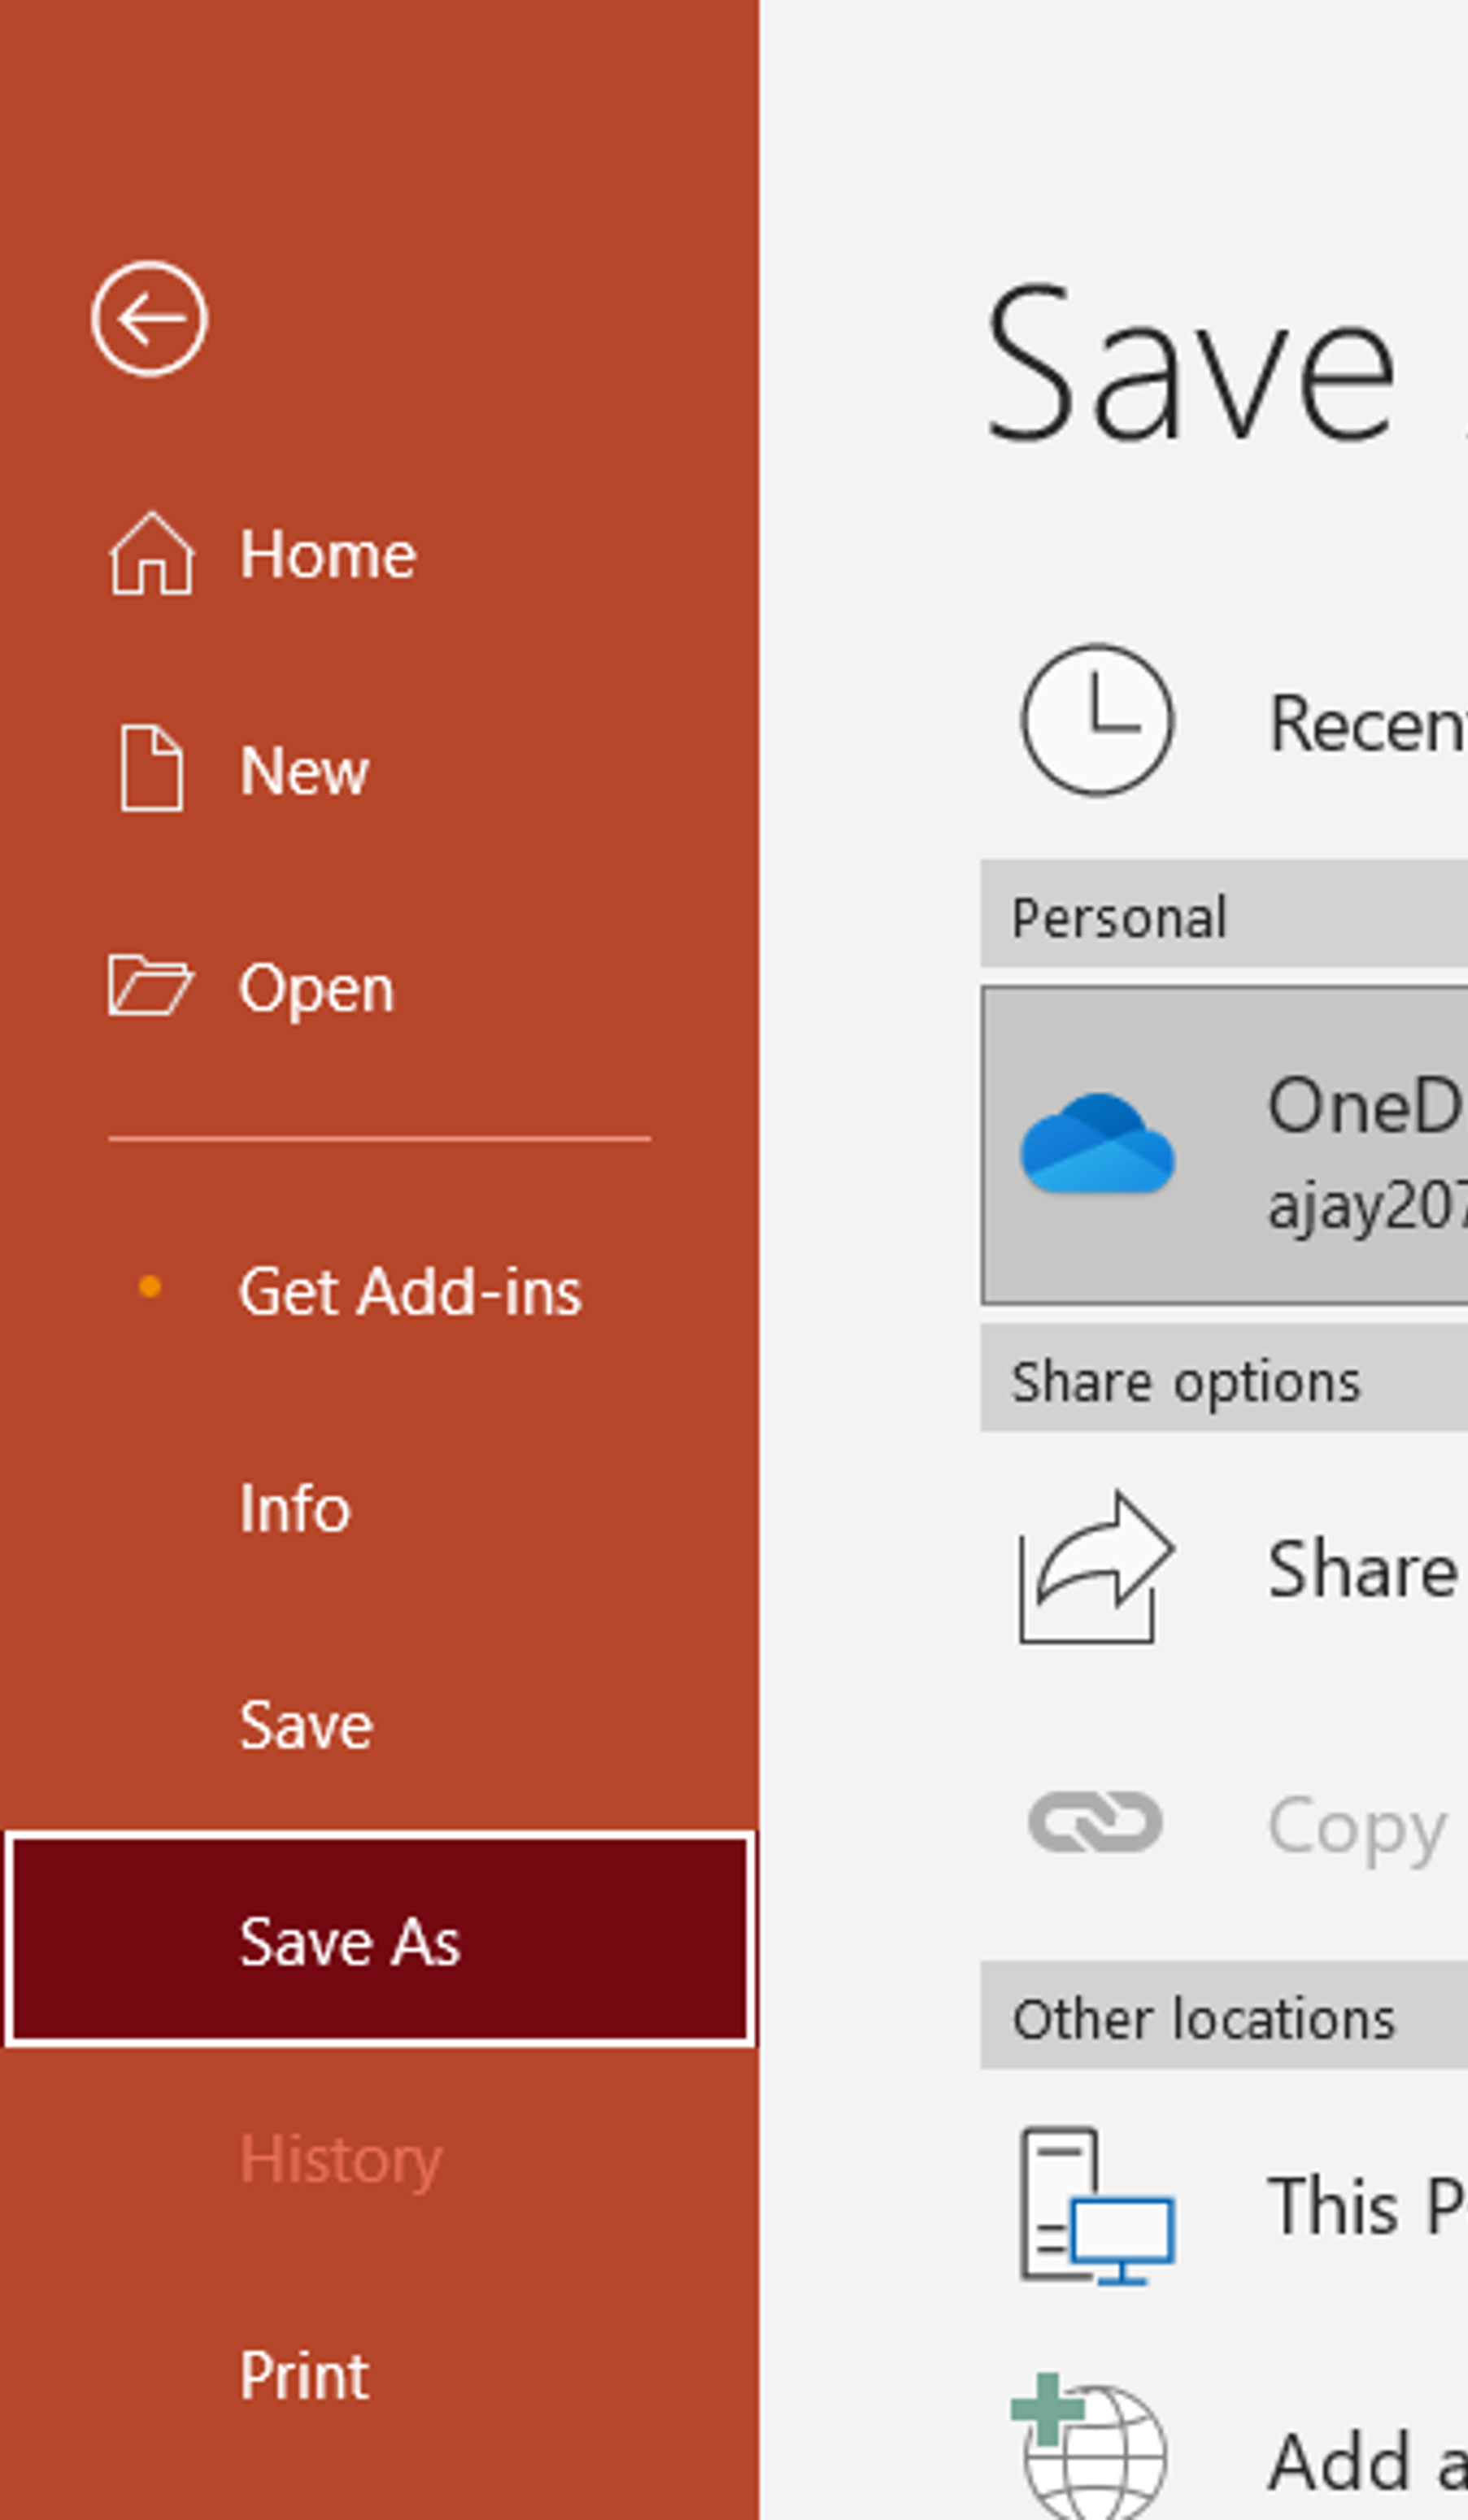Click the OneDrive cloud icon
1468x2520 pixels.
click(x=1097, y=1144)
